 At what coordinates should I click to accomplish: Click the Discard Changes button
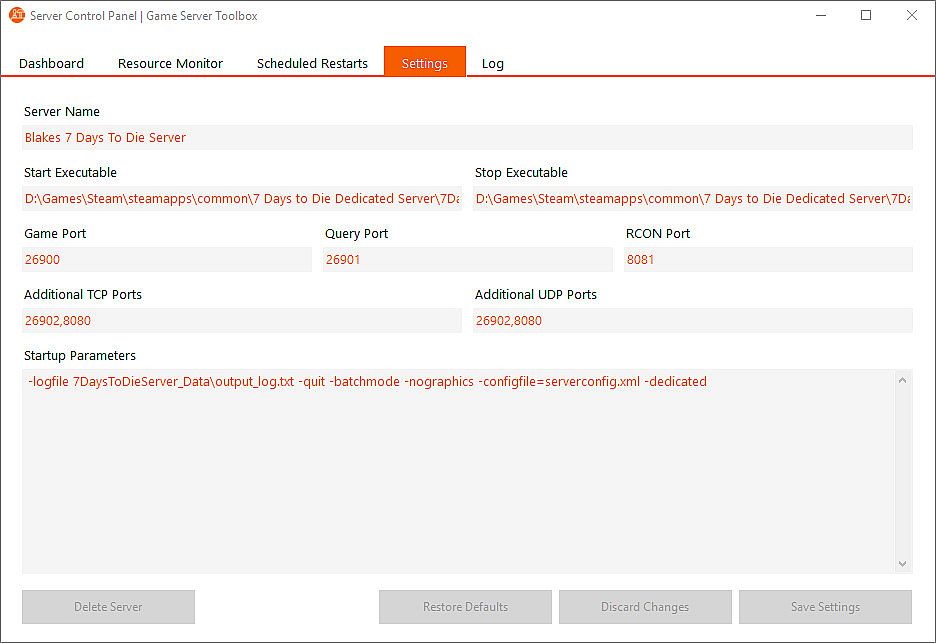tap(645, 607)
